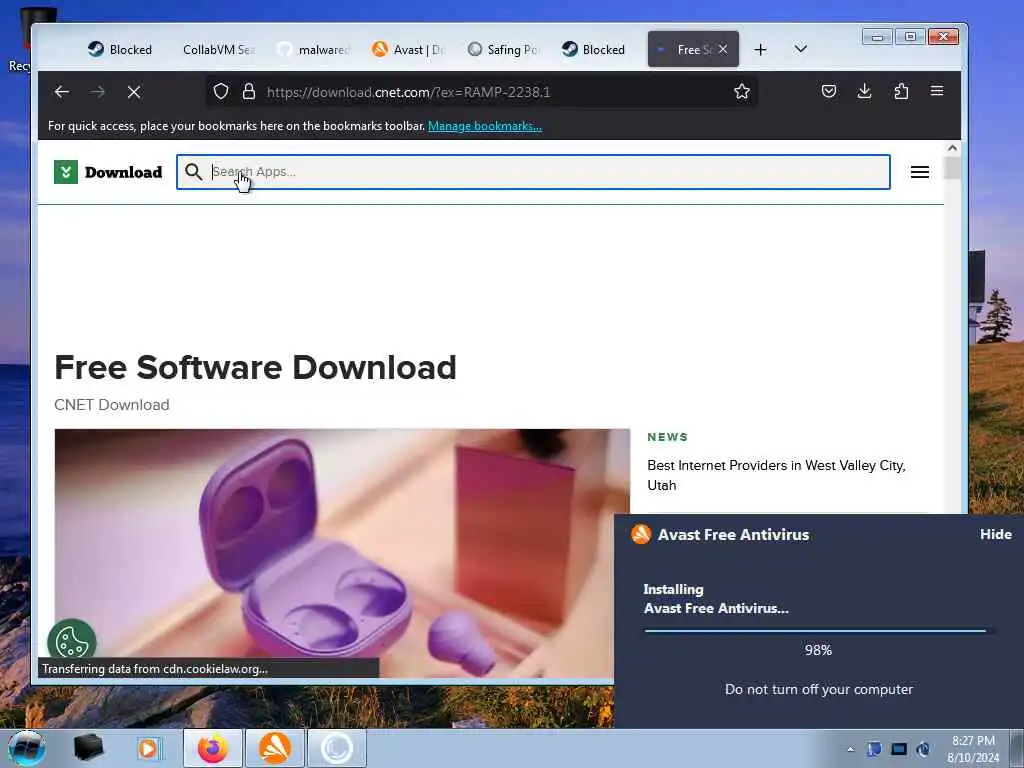List all tabs dropdown arrow
Screen dimensions: 1024x768
coord(801,49)
